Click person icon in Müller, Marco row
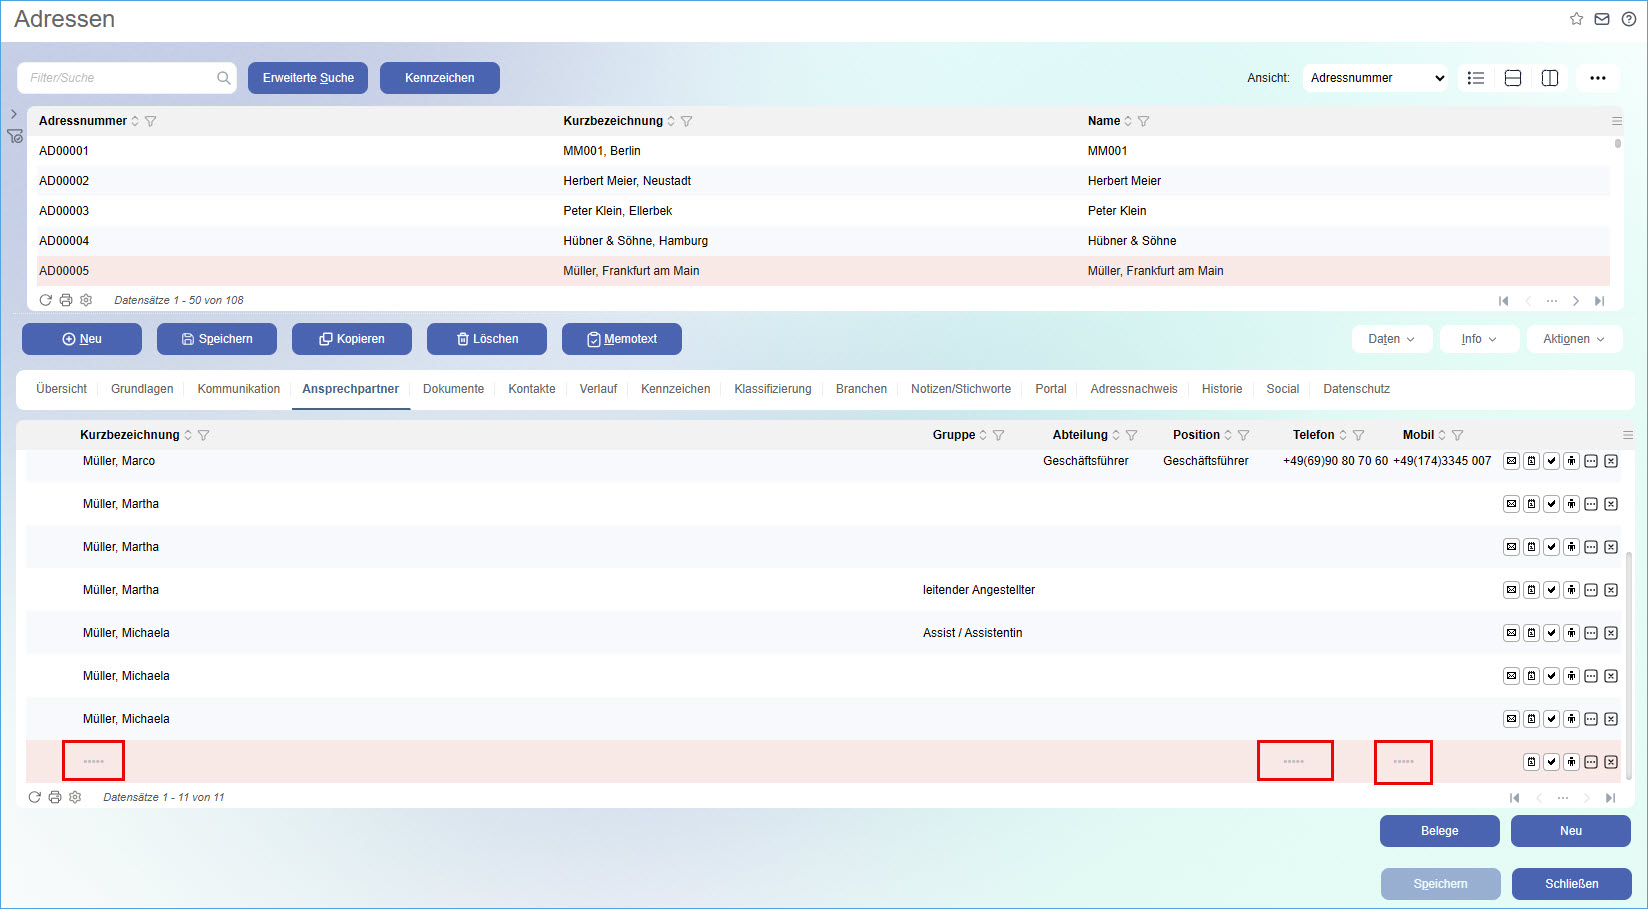Image resolution: width=1648 pixels, height=909 pixels. 1571,461
